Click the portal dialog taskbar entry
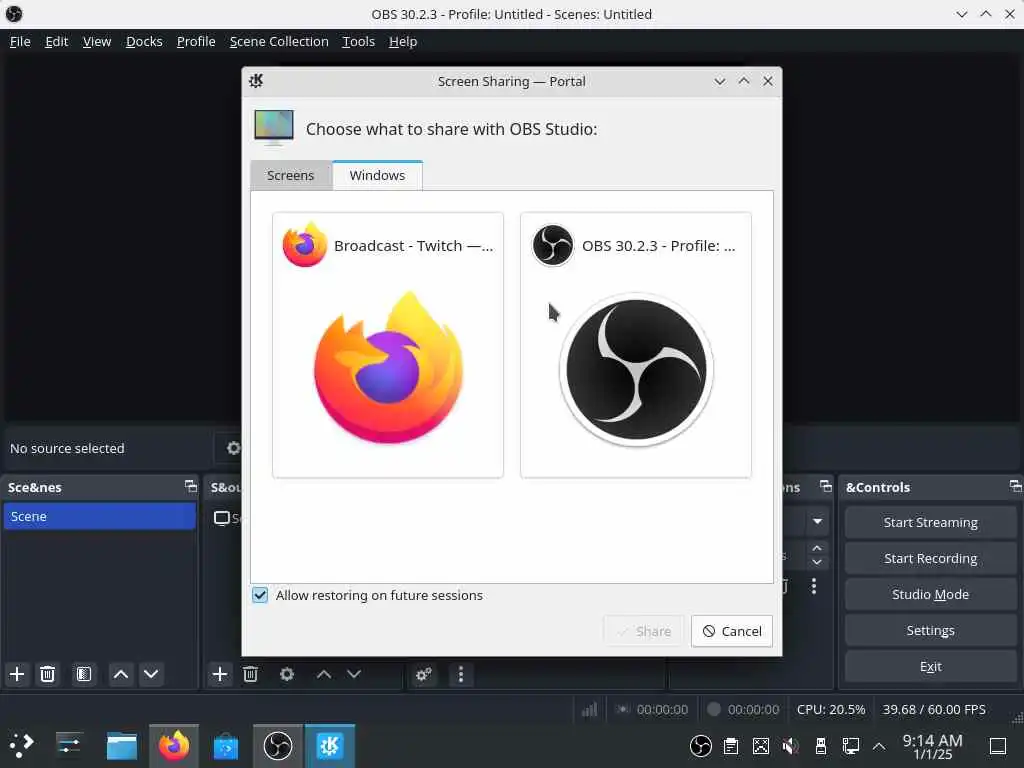The width and height of the screenshot is (1024, 768). click(x=330, y=745)
